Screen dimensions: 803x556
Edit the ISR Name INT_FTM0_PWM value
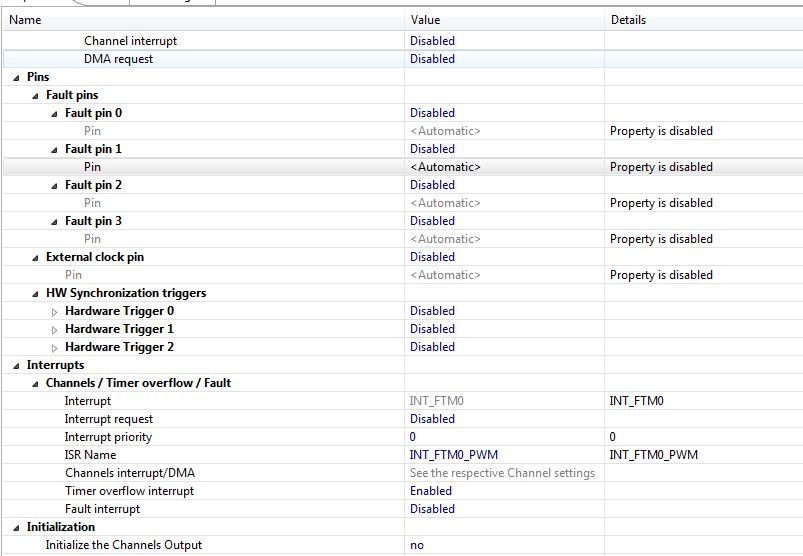click(453, 455)
